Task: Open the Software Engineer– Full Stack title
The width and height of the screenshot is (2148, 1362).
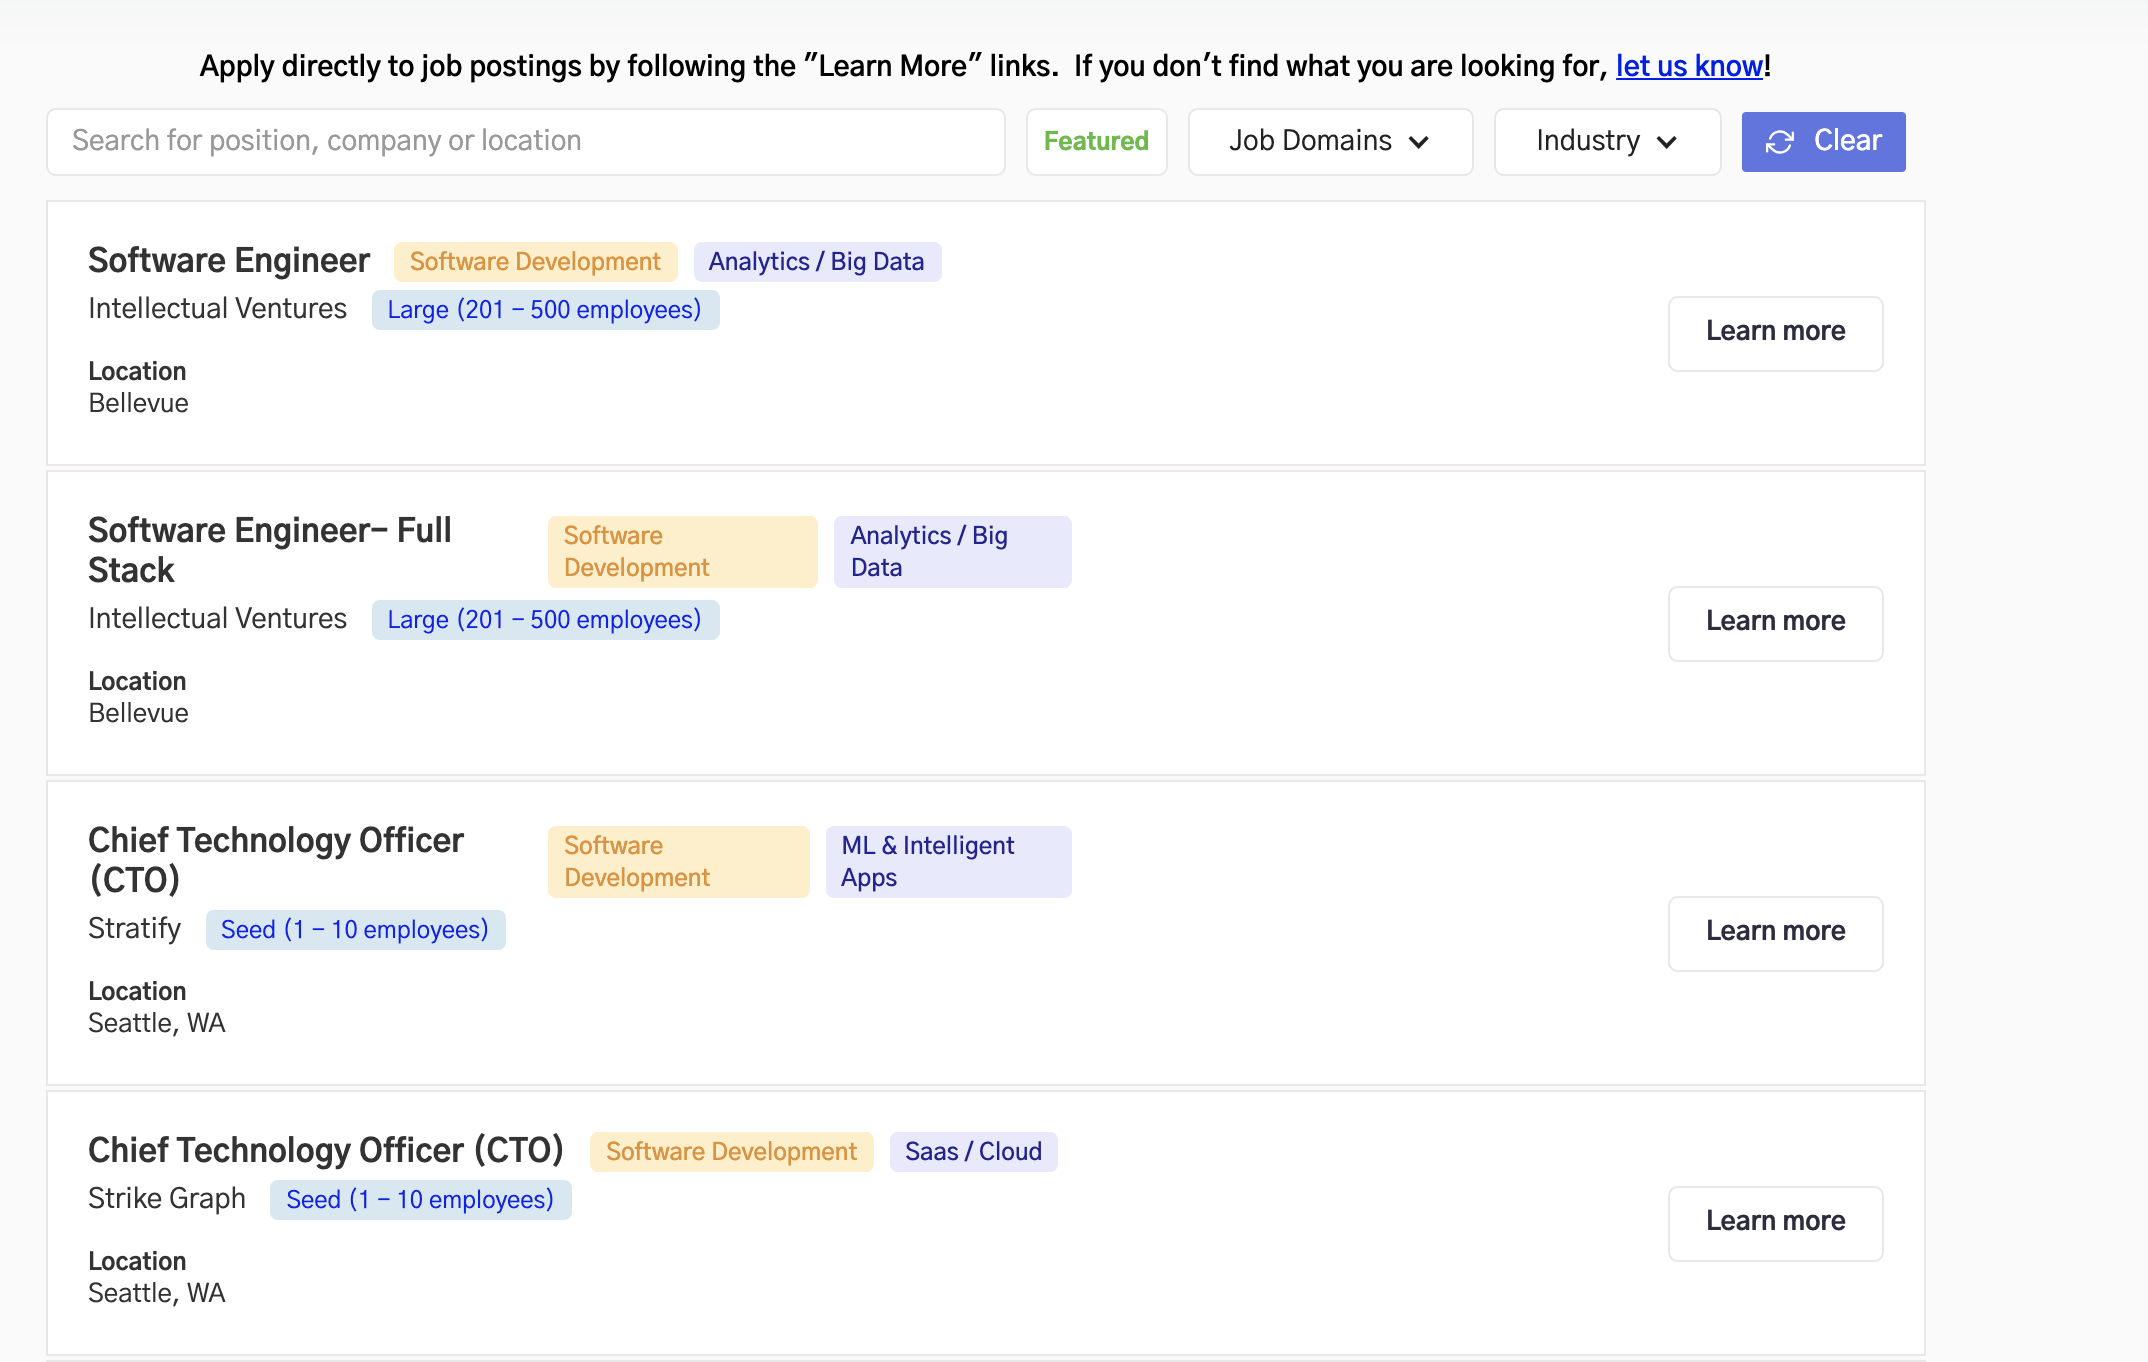Action: point(270,549)
